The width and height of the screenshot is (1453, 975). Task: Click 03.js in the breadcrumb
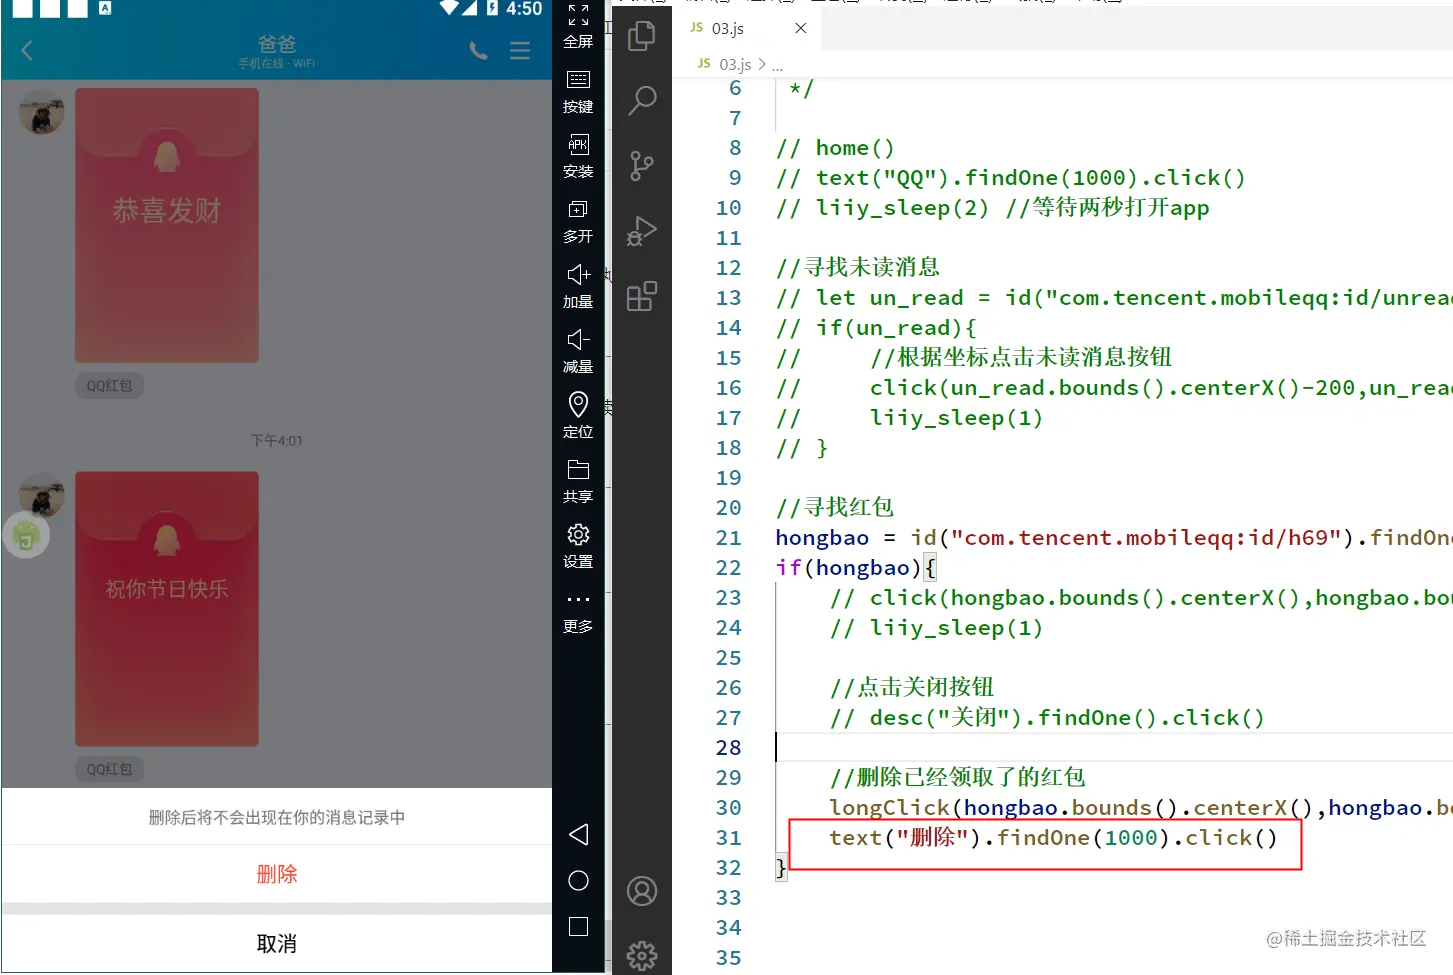[735, 64]
